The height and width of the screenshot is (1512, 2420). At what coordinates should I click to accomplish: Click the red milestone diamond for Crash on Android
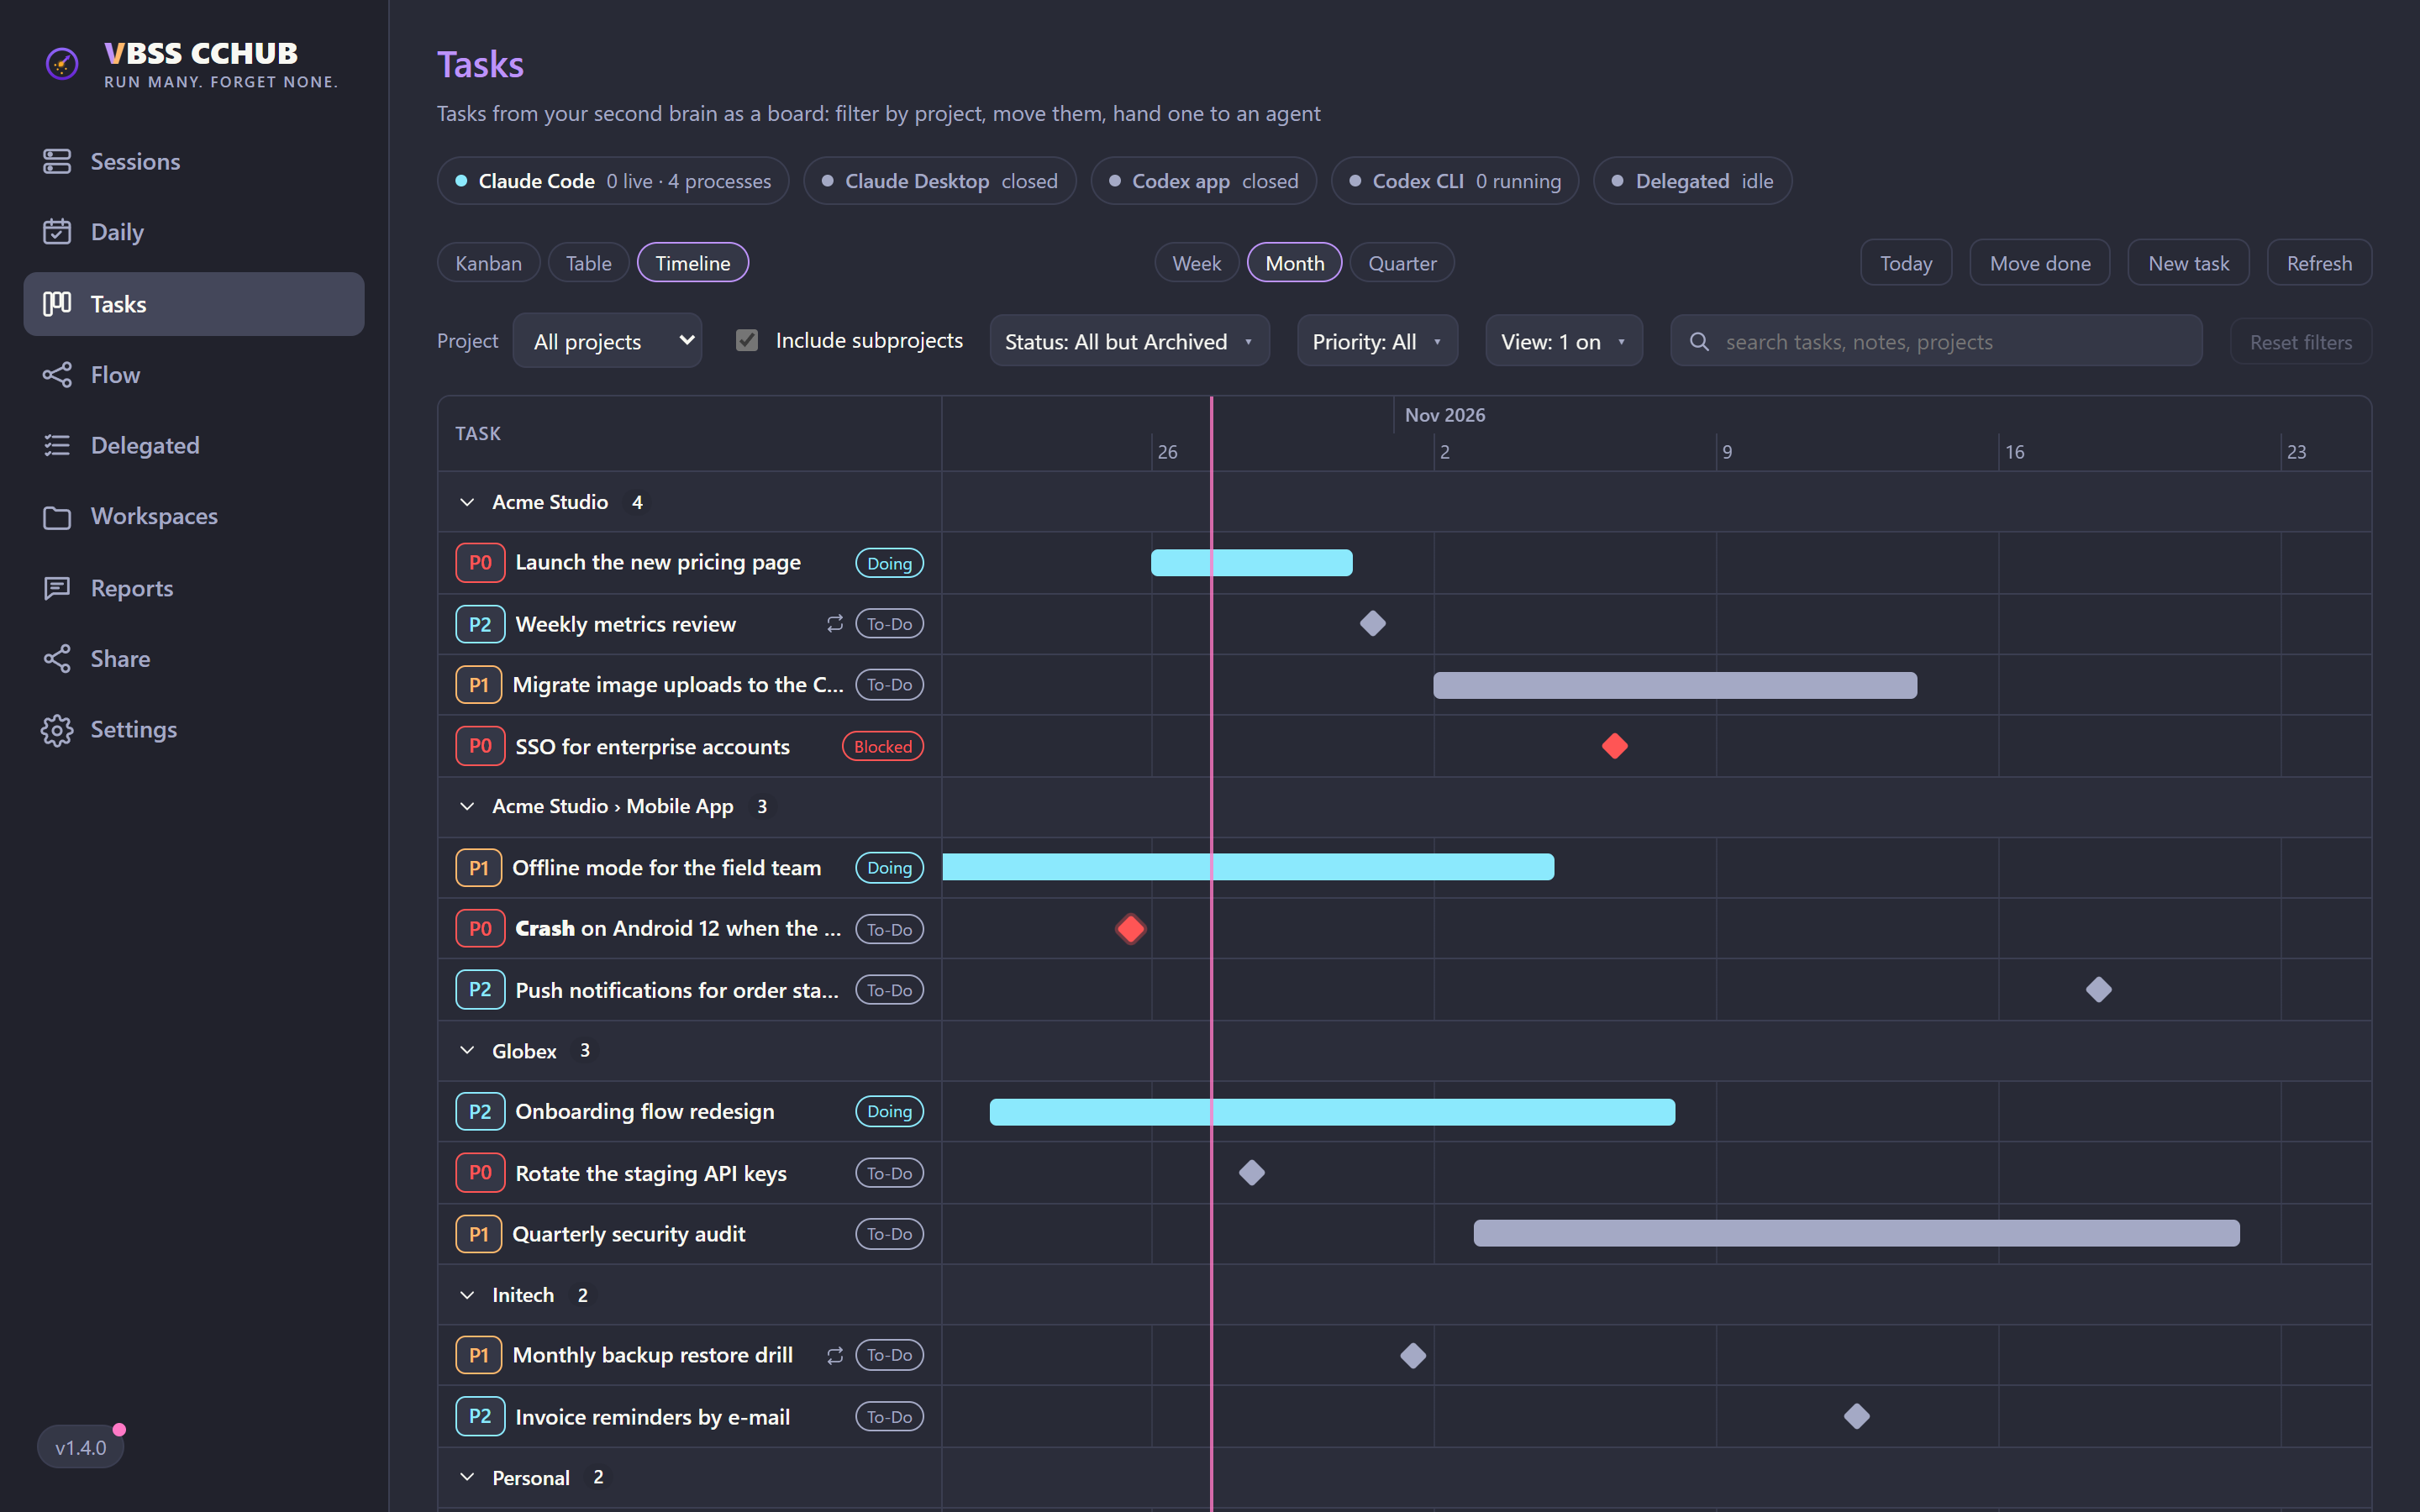tap(1131, 929)
